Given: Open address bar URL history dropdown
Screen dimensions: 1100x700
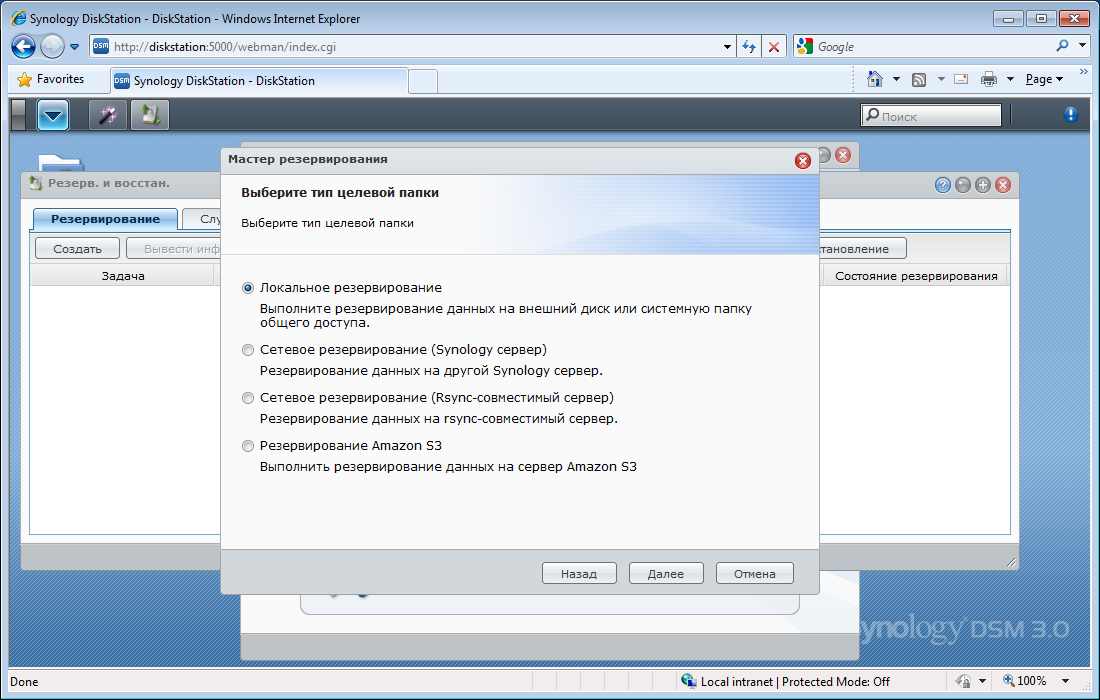Looking at the screenshot, I should point(727,47).
